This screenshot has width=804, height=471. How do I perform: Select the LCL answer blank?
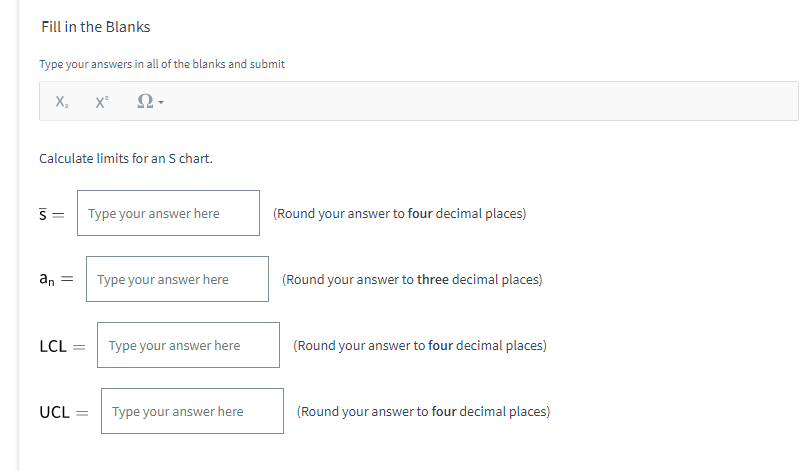(188, 345)
